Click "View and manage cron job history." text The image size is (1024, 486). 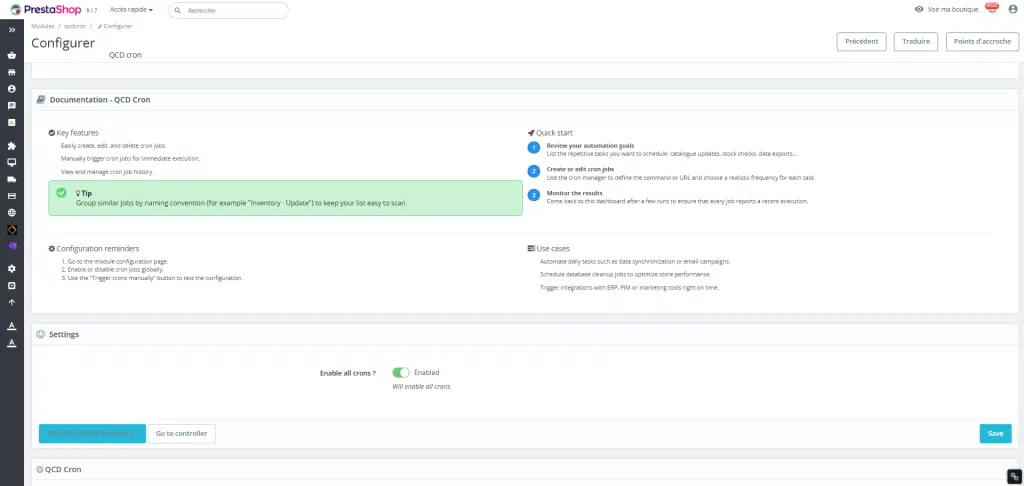coord(107,172)
